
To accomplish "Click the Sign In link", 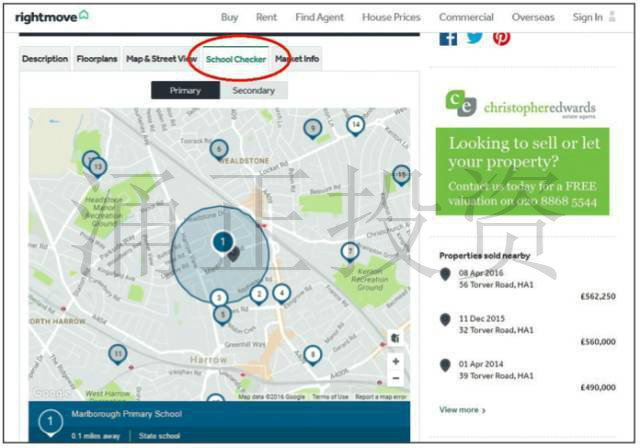I will pos(587,18).
